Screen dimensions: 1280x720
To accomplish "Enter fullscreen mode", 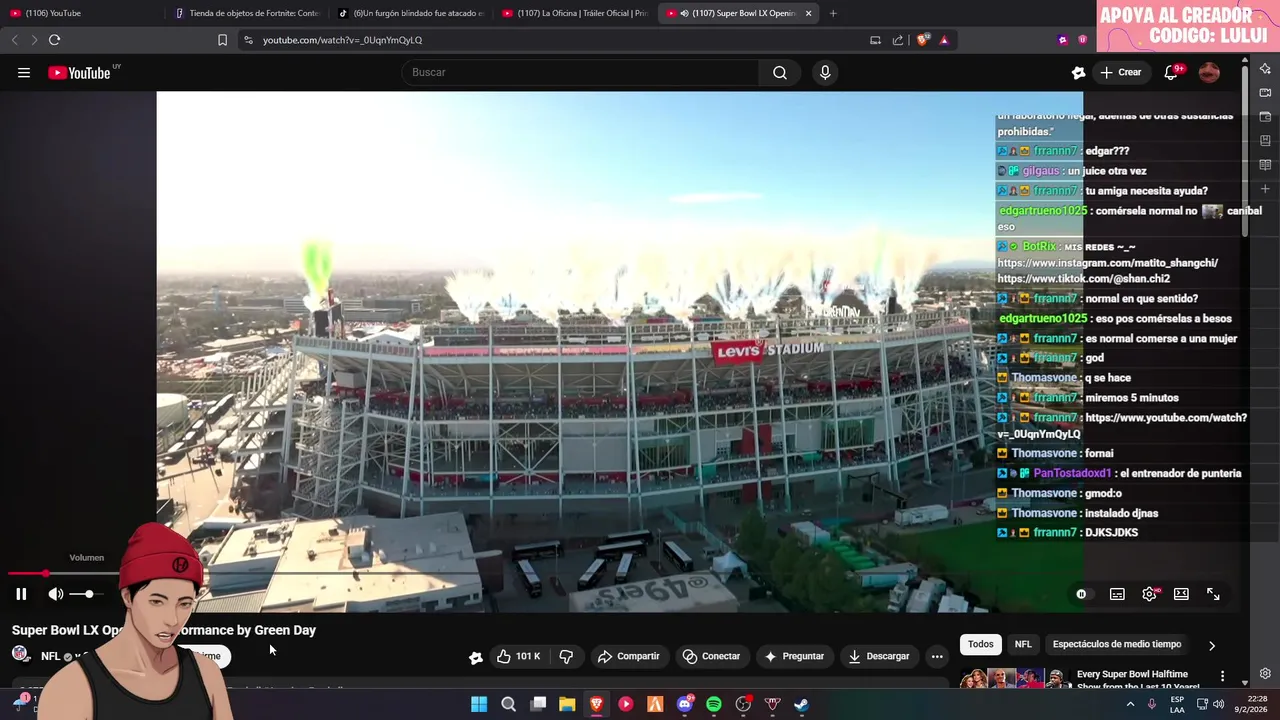I will 1213,594.
